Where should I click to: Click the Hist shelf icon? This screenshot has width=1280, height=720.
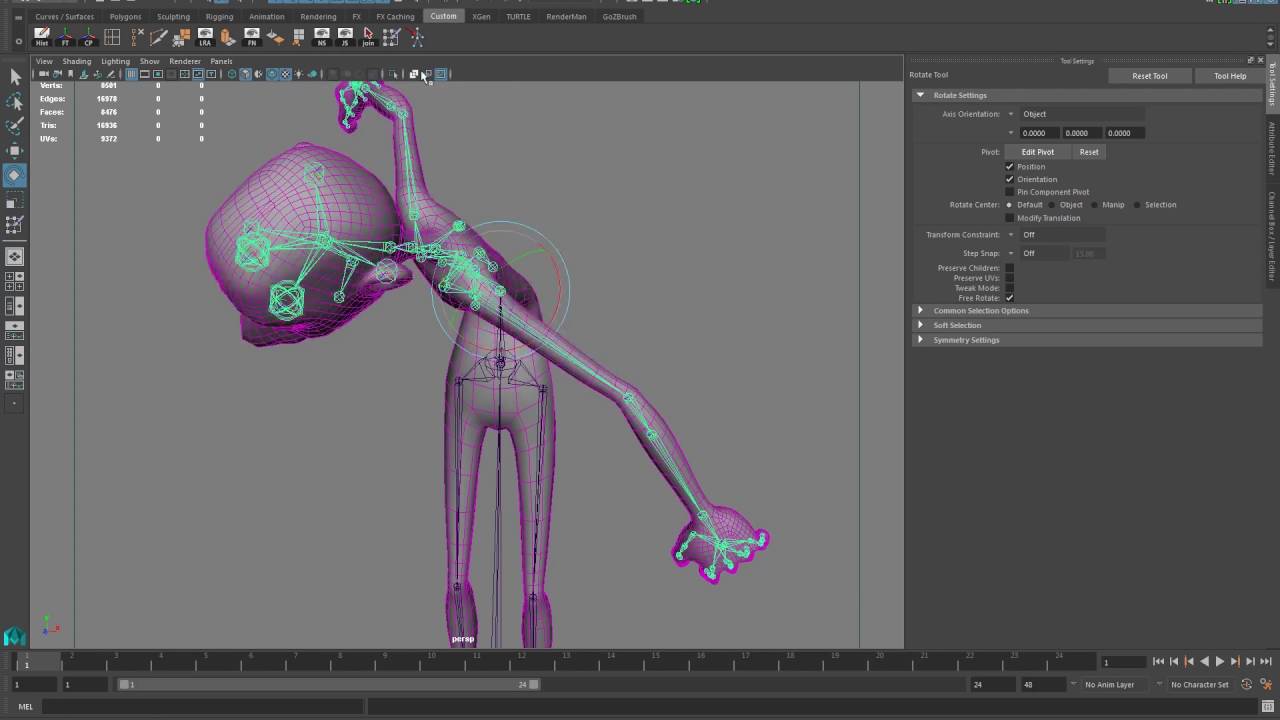tap(41, 37)
